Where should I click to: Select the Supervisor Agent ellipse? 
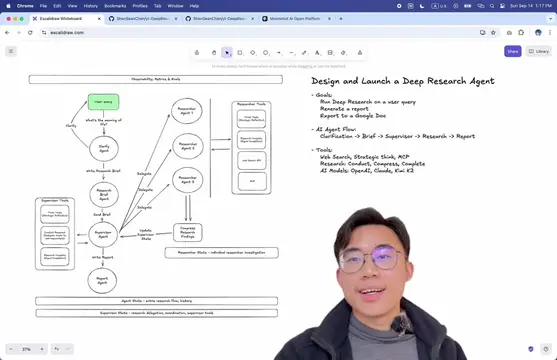(x=103, y=235)
